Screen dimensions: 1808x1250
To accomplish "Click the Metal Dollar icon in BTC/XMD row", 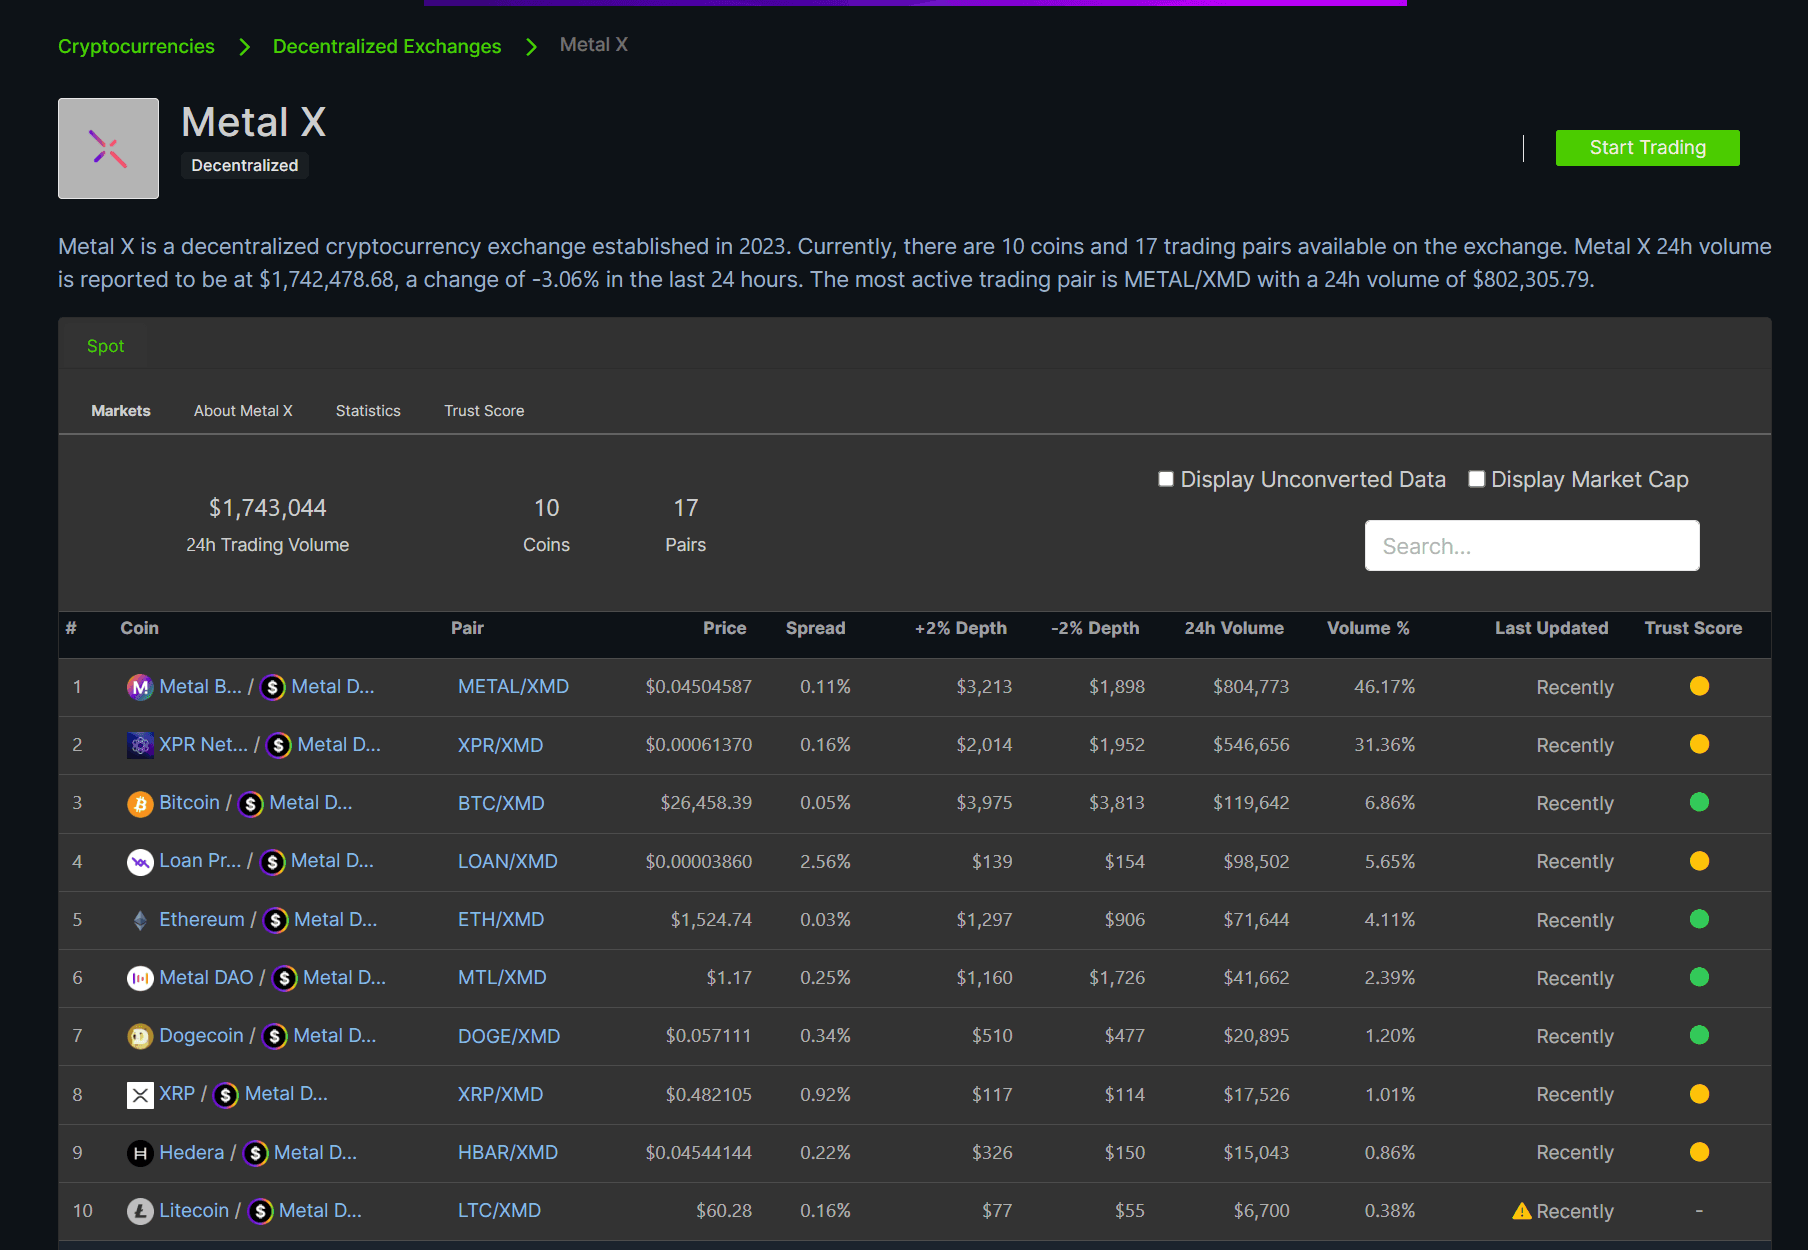I will 251,803.
